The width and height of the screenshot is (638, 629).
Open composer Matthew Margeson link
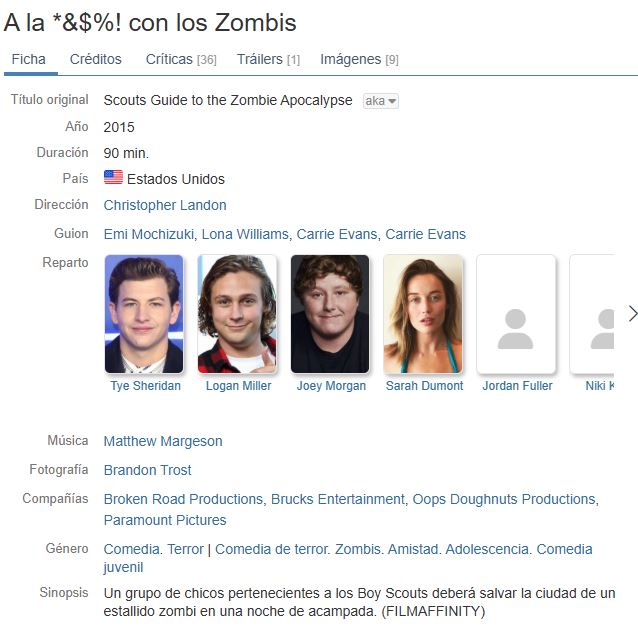163,441
